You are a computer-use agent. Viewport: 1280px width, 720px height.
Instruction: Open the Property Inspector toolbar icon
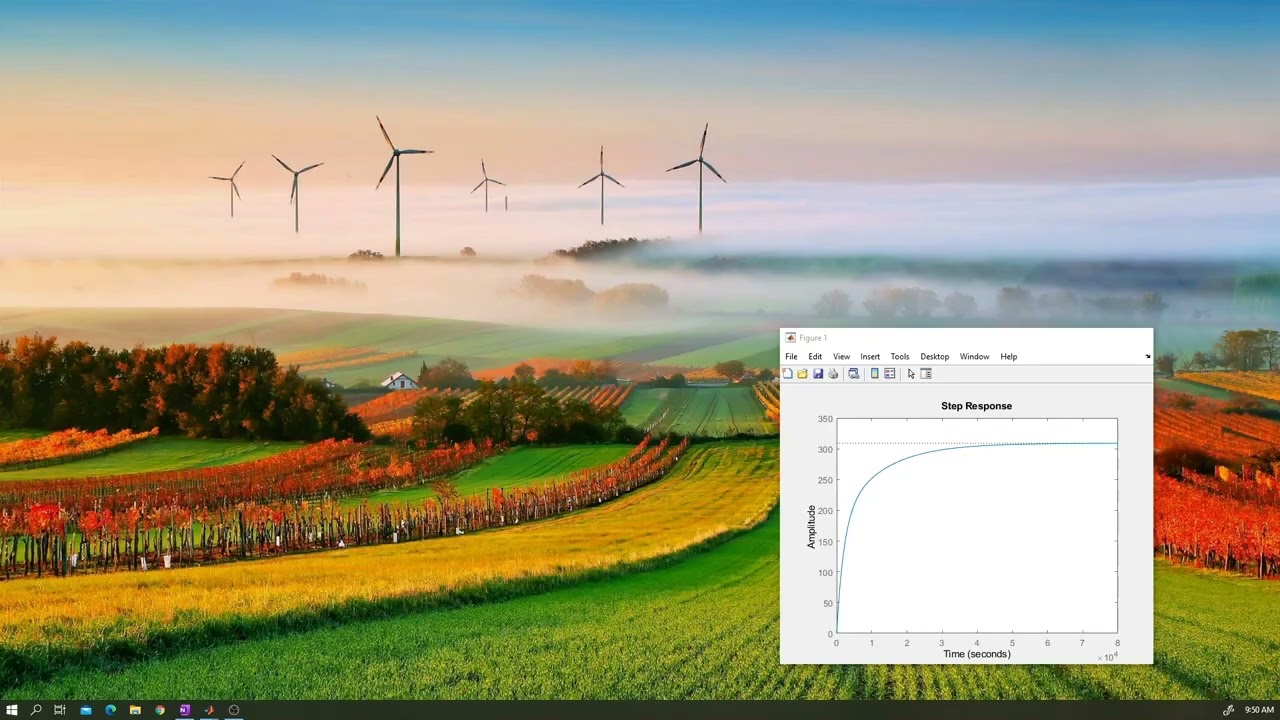pyautogui.click(x=926, y=374)
